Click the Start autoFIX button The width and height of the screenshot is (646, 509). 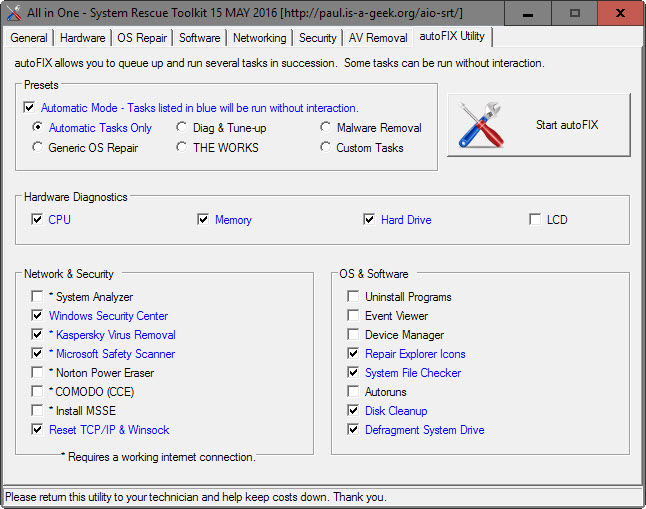tap(539, 125)
